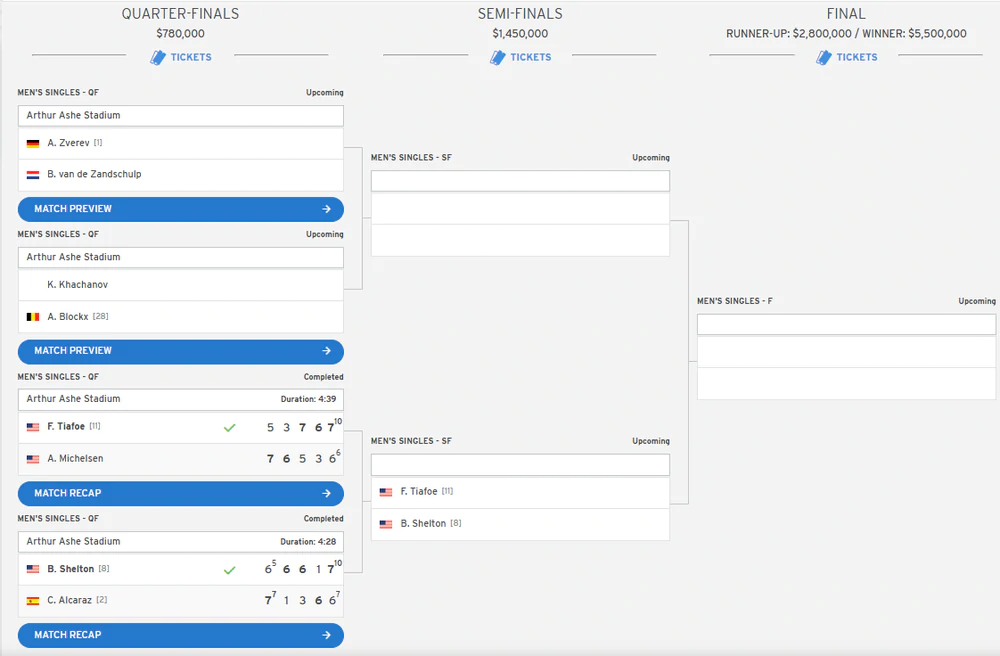Open Match Recap for Tiafoe vs Michelsen
Viewport: 1000px width, 656px height.
point(180,493)
